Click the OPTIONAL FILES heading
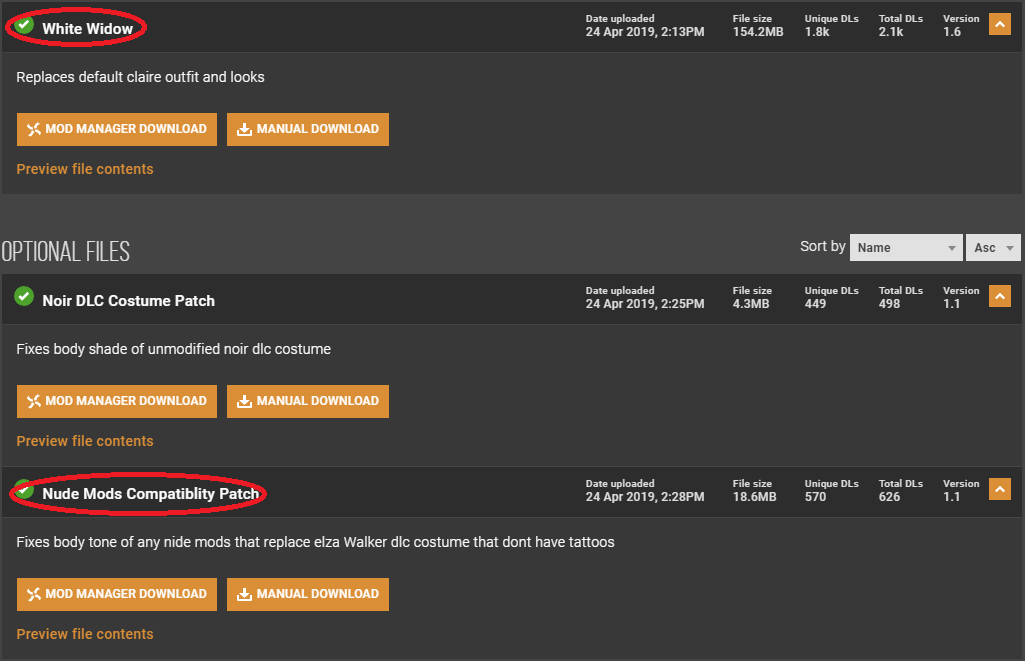Image resolution: width=1025 pixels, height=661 pixels. coord(65,252)
